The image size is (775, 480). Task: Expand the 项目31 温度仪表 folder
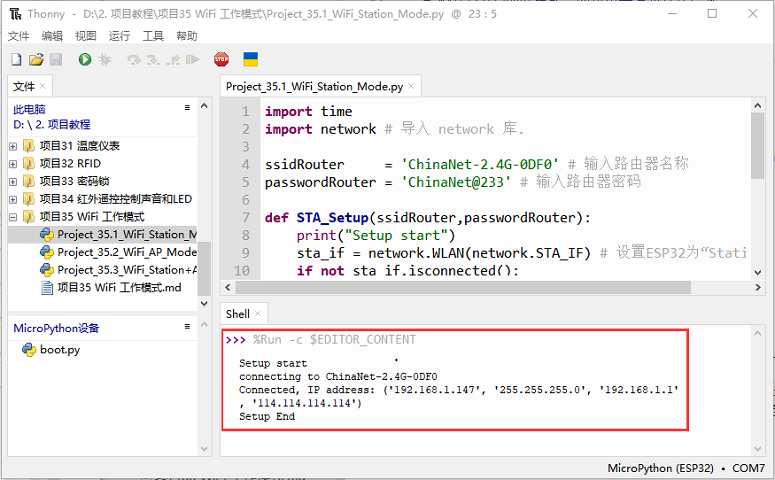tap(13, 146)
